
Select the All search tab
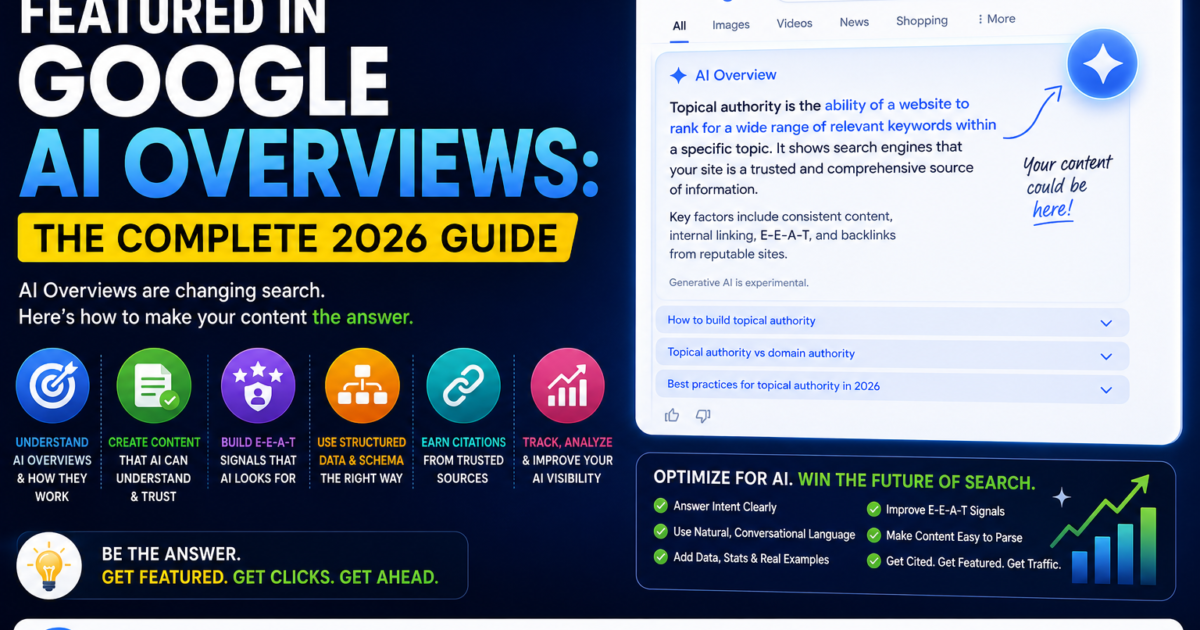pos(679,26)
